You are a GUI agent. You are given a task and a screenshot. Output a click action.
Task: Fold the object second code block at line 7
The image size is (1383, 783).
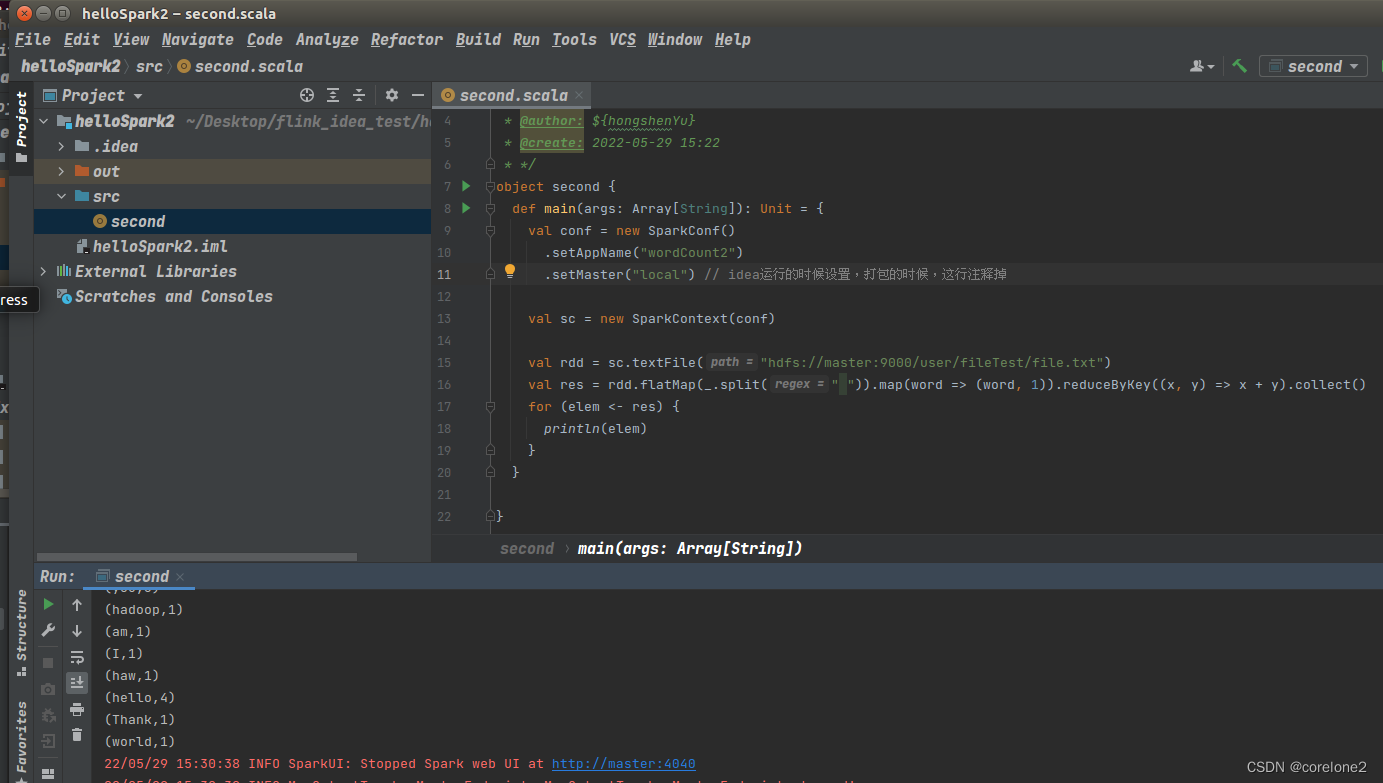pos(490,186)
